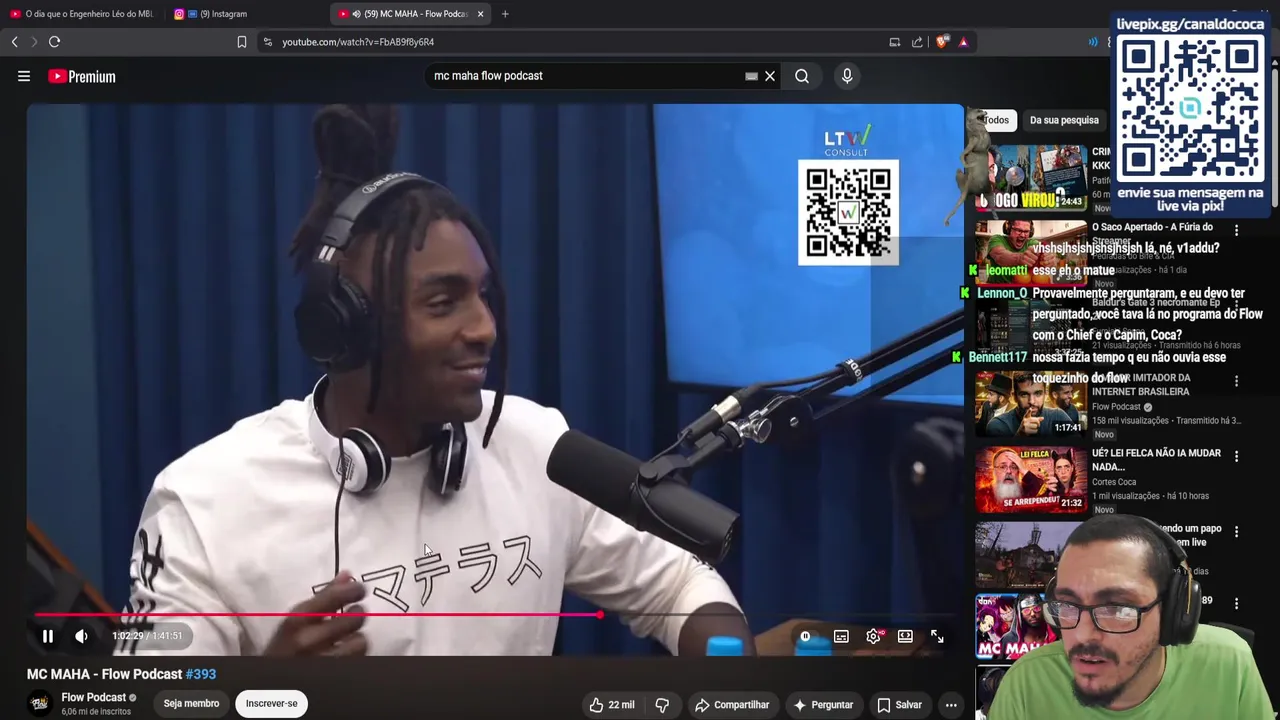Start voice search with microphone

[847, 76]
